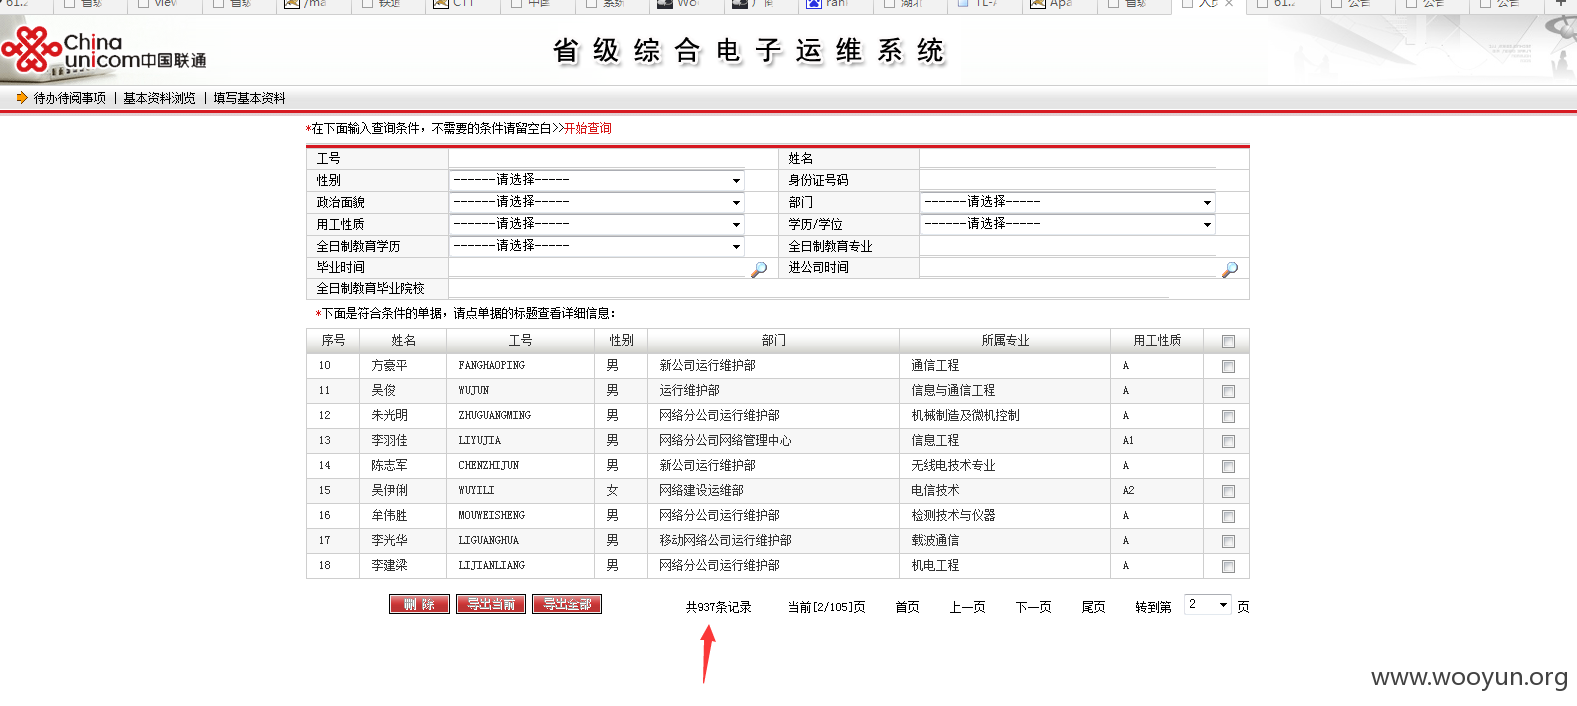Click the 当前[2/105]页 page indicator

826,607
